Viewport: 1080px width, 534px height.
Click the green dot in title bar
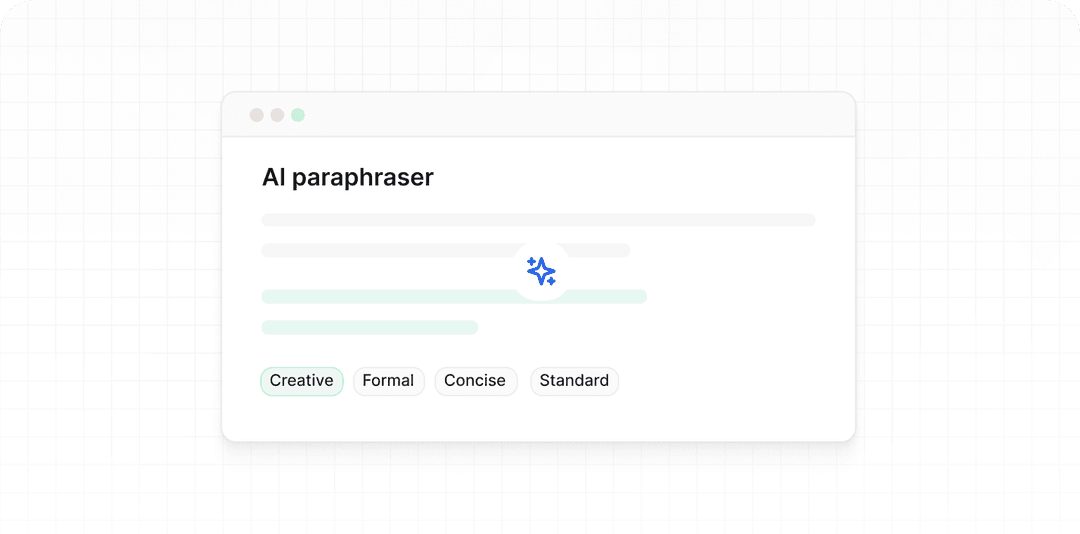click(298, 115)
